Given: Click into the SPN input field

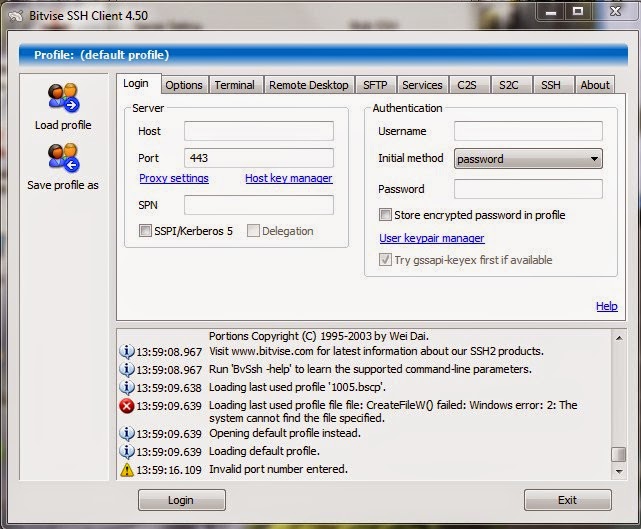Looking at the screenshot, I should pyautogui.click(x=259, y=205).
